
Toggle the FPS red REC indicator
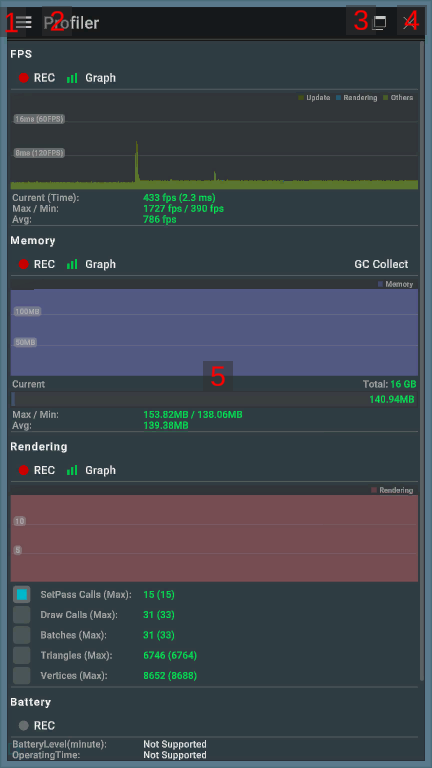(24, 78)
